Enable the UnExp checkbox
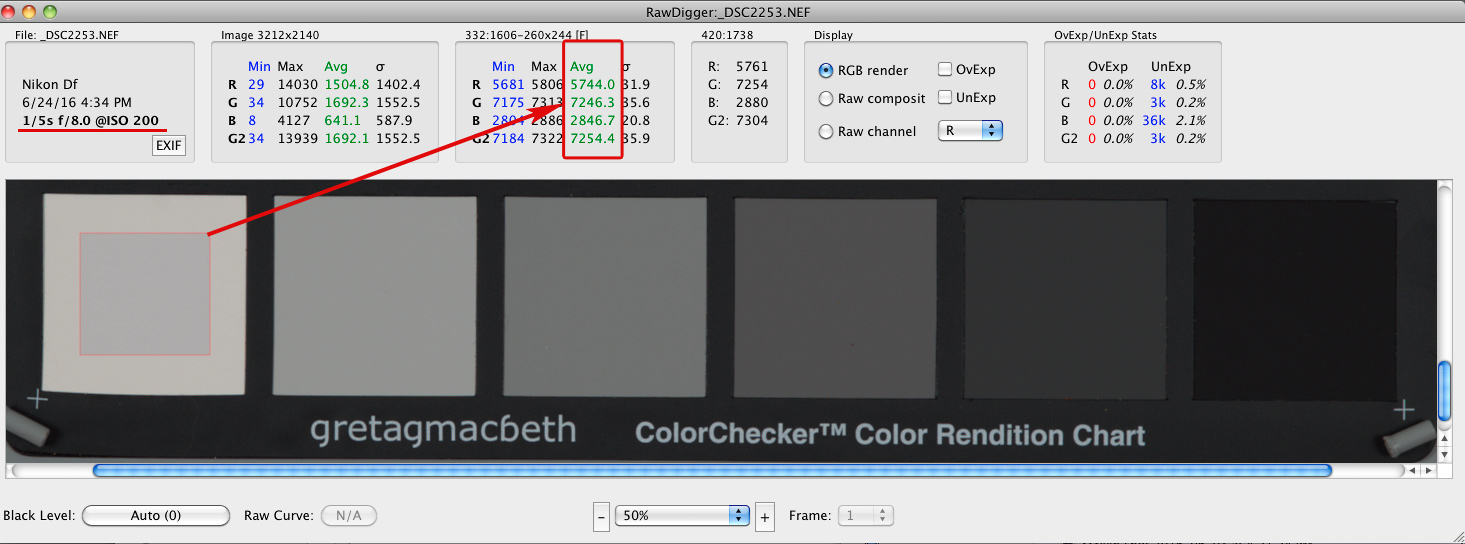The image size is (1465, 544). (945, 98)
